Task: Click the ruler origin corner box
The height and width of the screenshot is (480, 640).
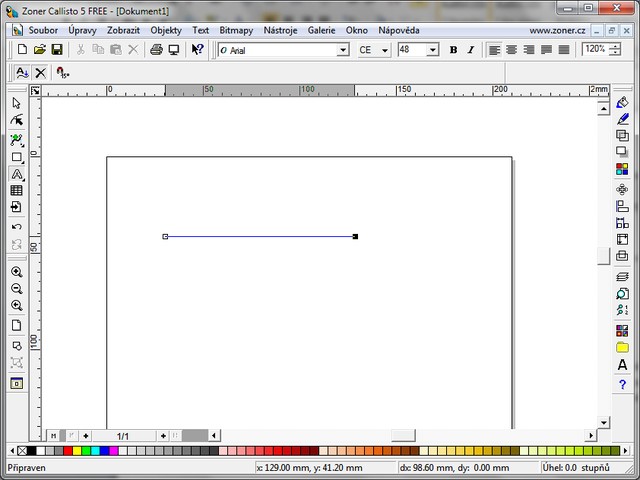Action: click(x=35, y=91)
